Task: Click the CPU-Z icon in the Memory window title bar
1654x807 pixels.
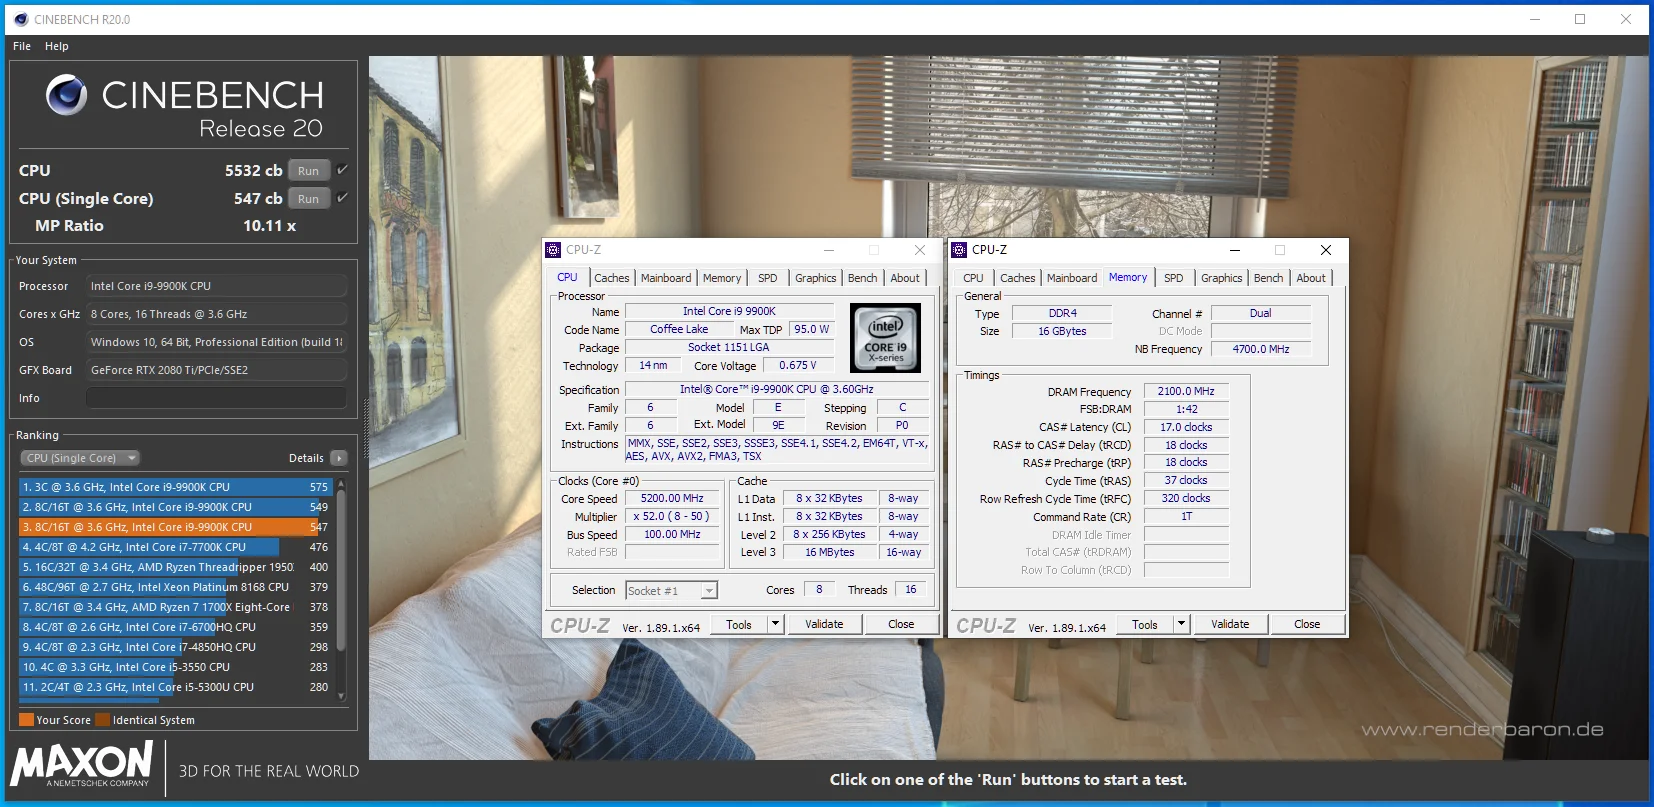Action: (x=960, y=250)
